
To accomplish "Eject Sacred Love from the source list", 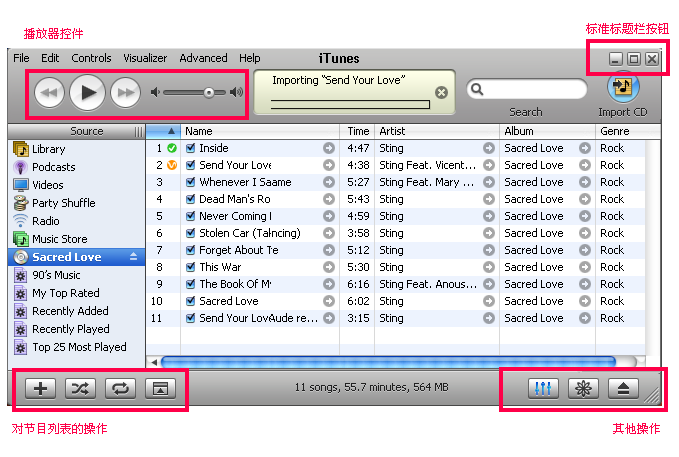I will coord(134,257).
